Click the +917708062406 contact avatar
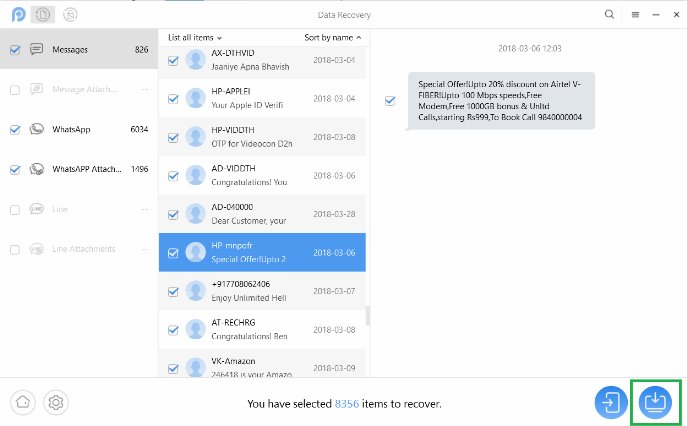Image resolution: width=687 pixels, height=426 pixels. 195,291
